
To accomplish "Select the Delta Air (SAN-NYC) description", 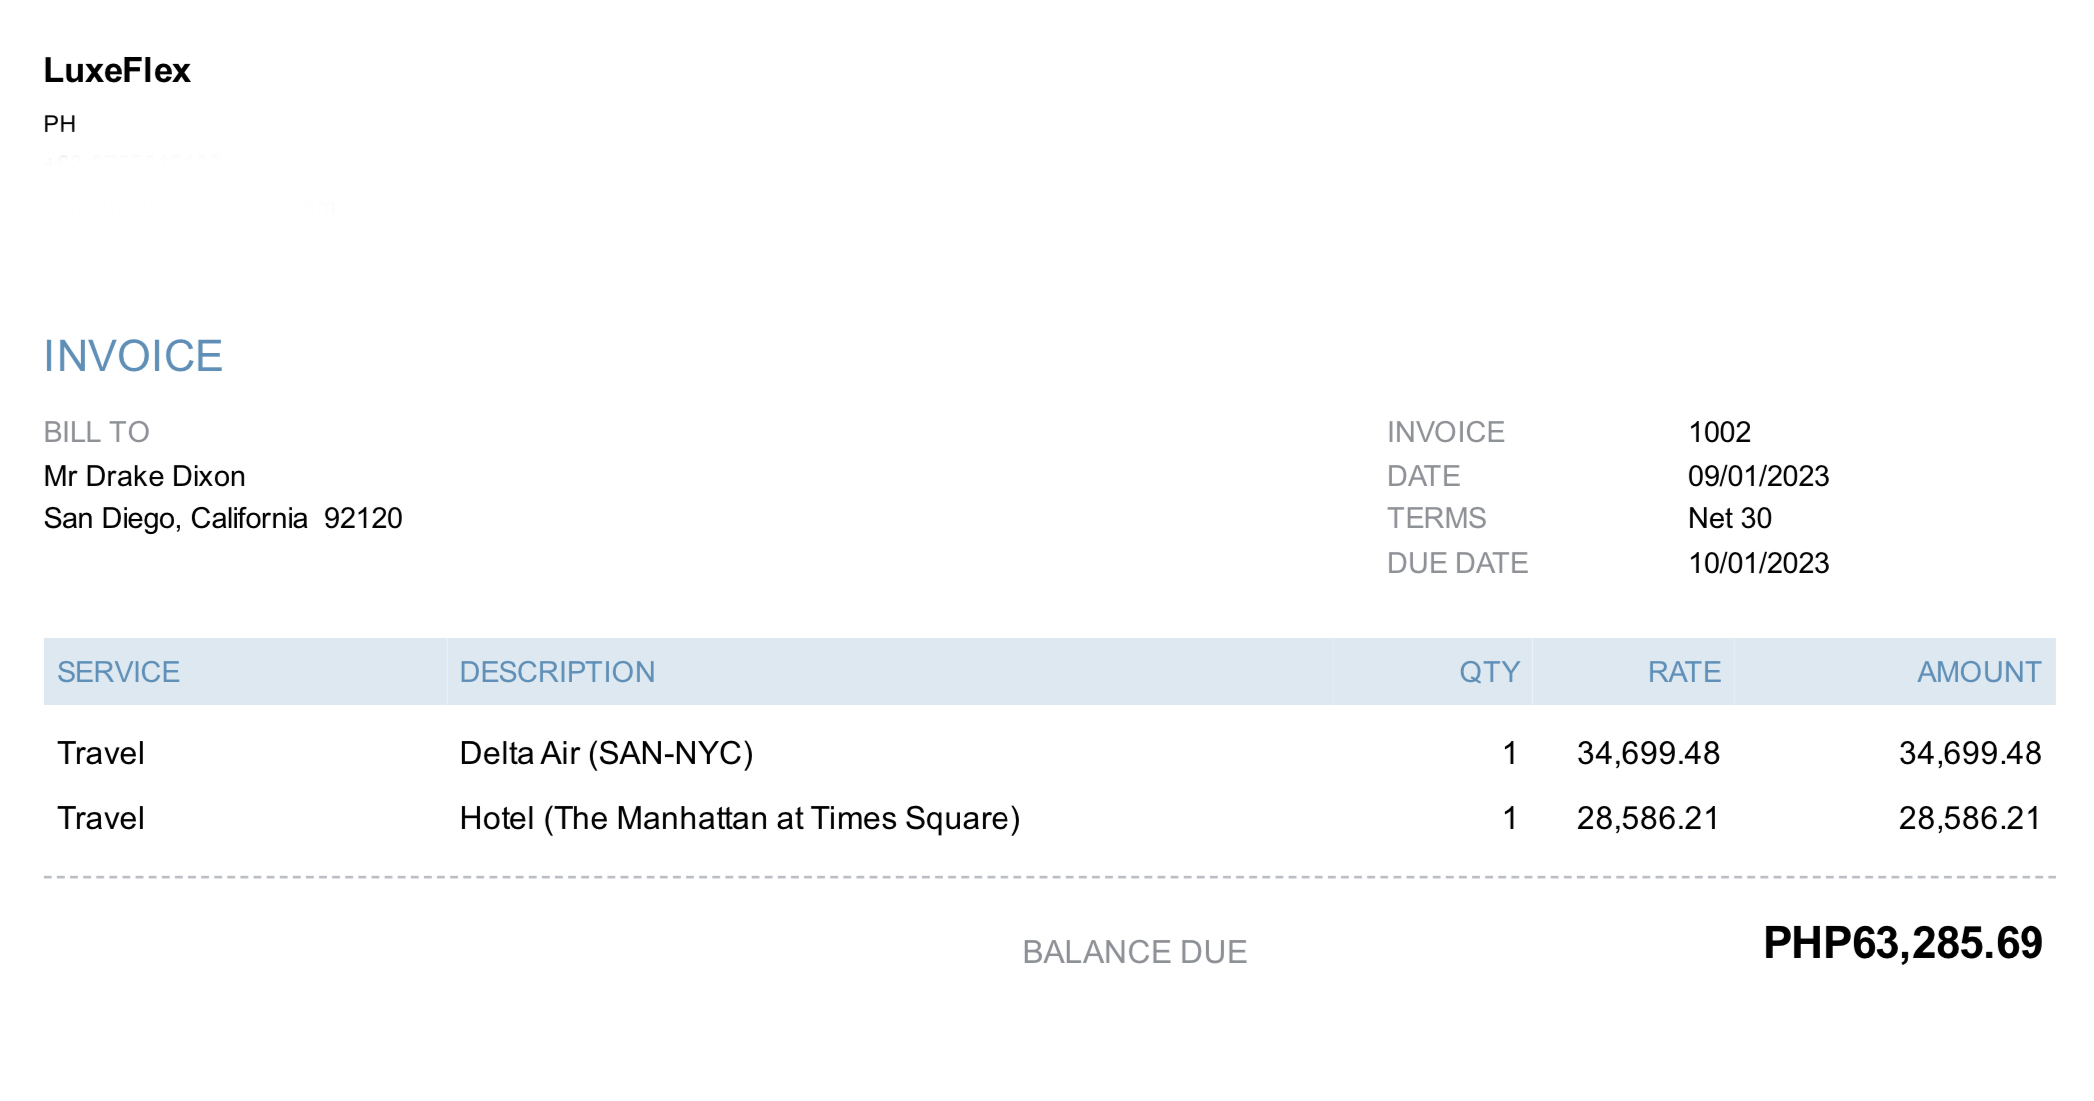I will [606, 753].
